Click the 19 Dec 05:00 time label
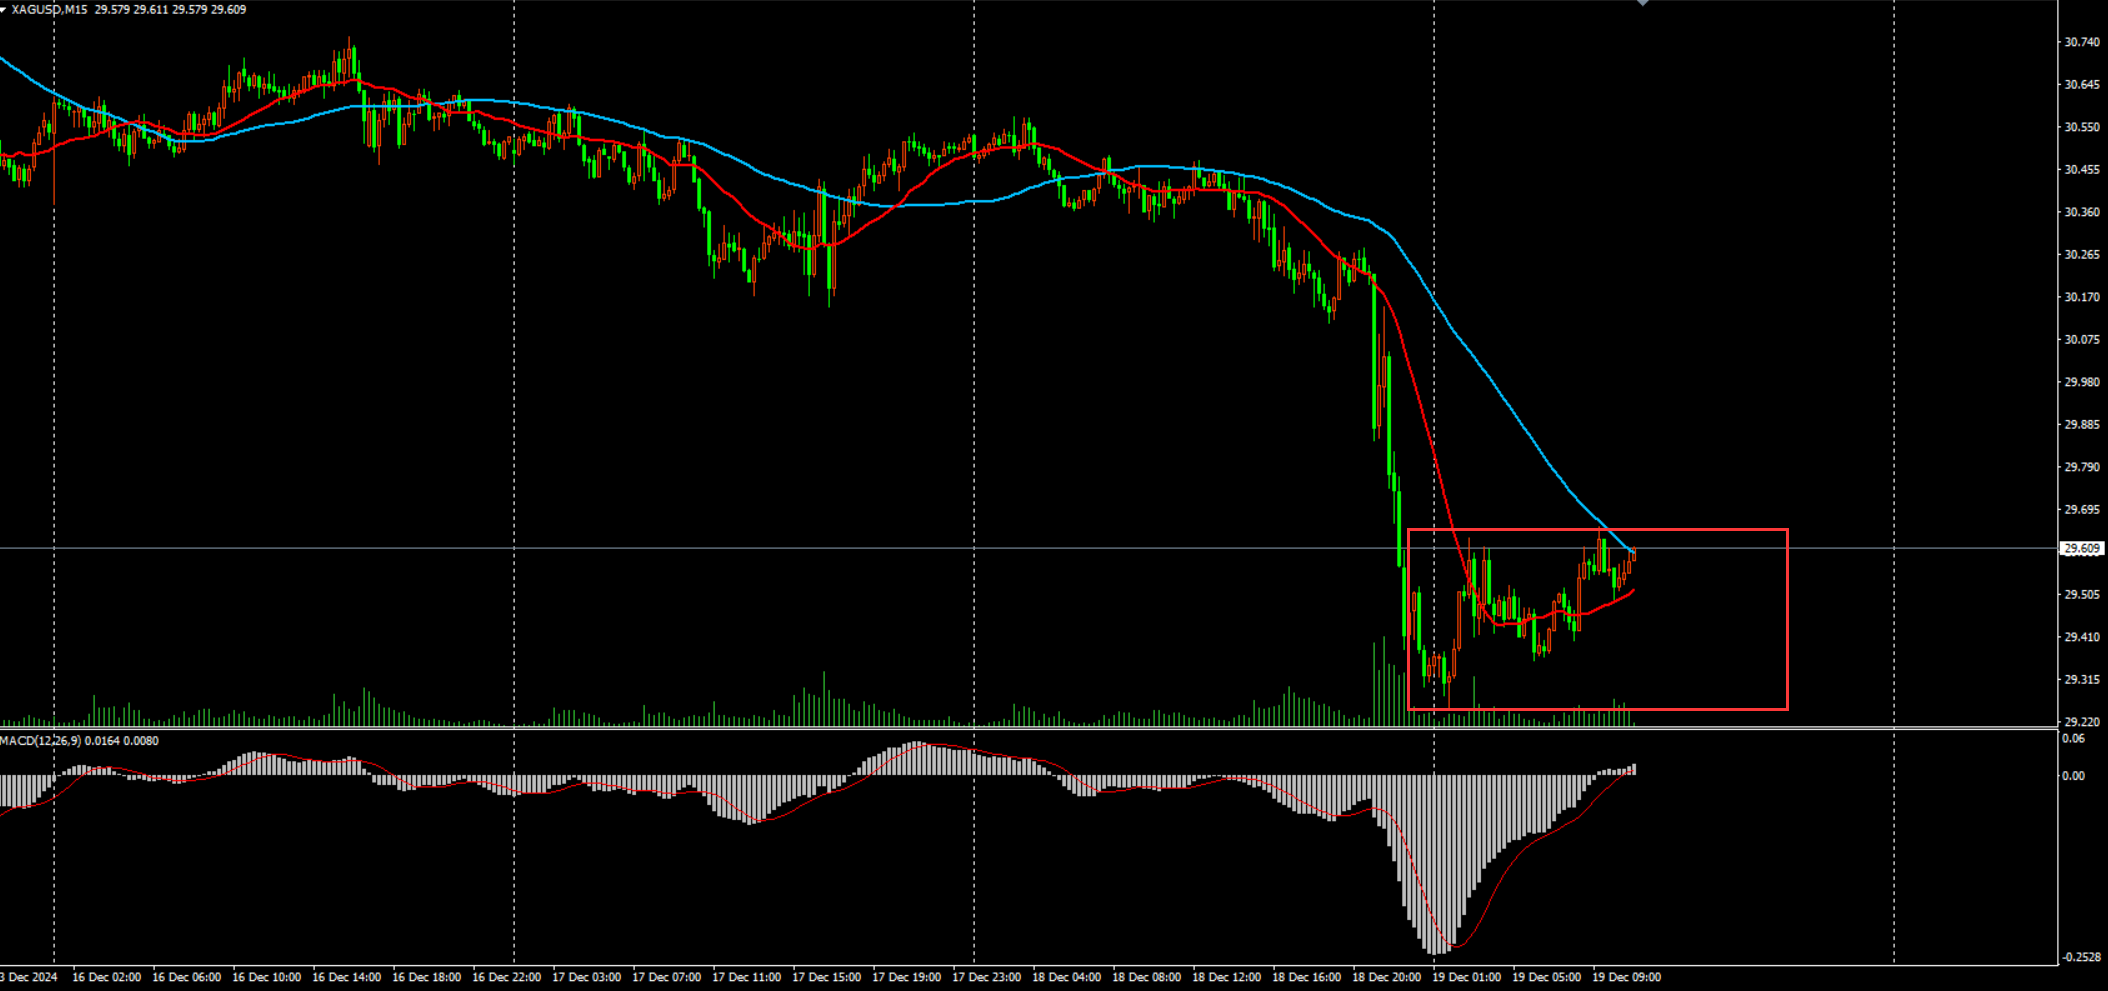The height and width of the screenshot is (991, 2108). point(1546,977)
